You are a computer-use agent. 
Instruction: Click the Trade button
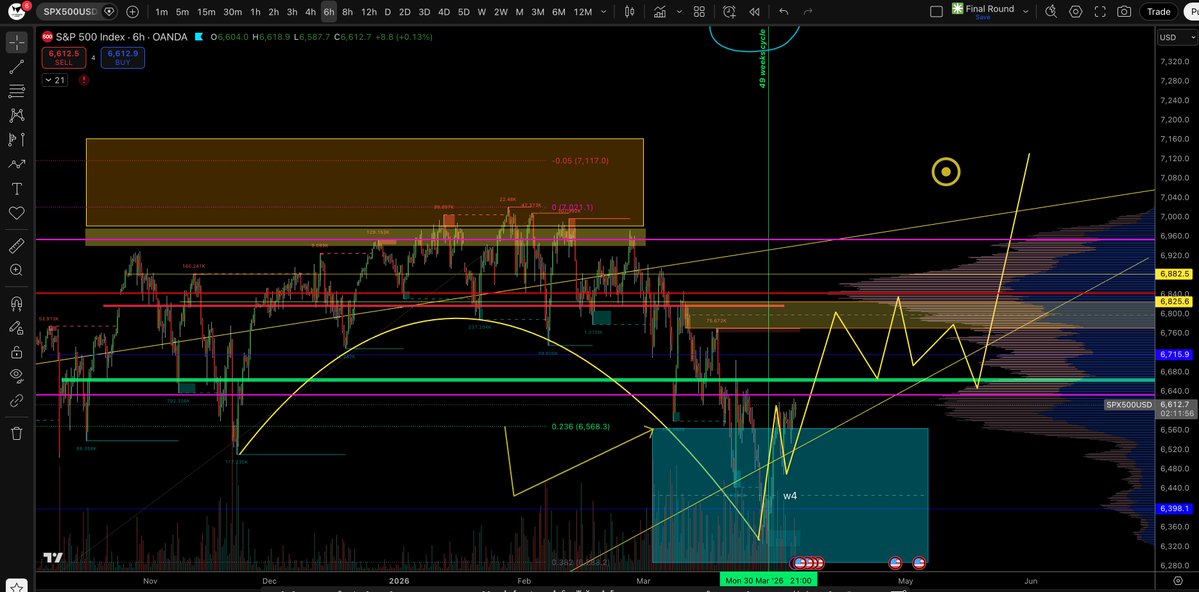click(1159, 12)
